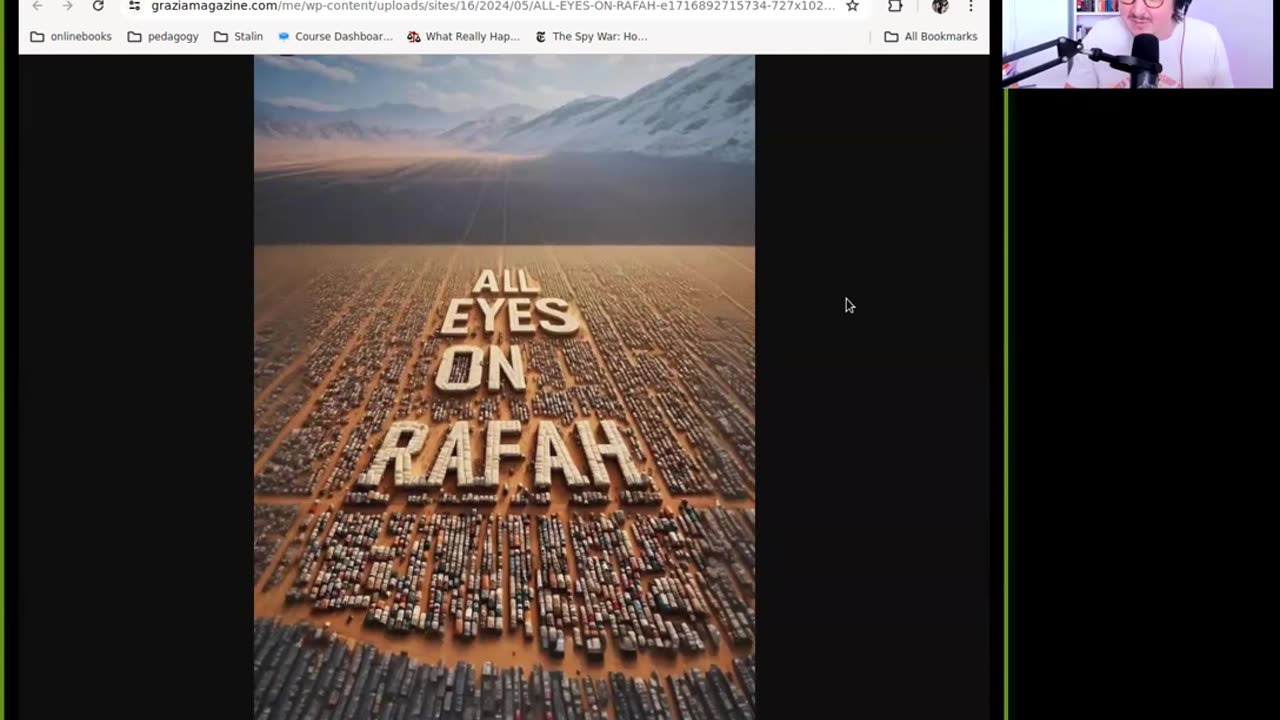Expand the All Bookmarks folder
Screen dimensions: 1280x720
pyautogui.click(x=931, y=36)
